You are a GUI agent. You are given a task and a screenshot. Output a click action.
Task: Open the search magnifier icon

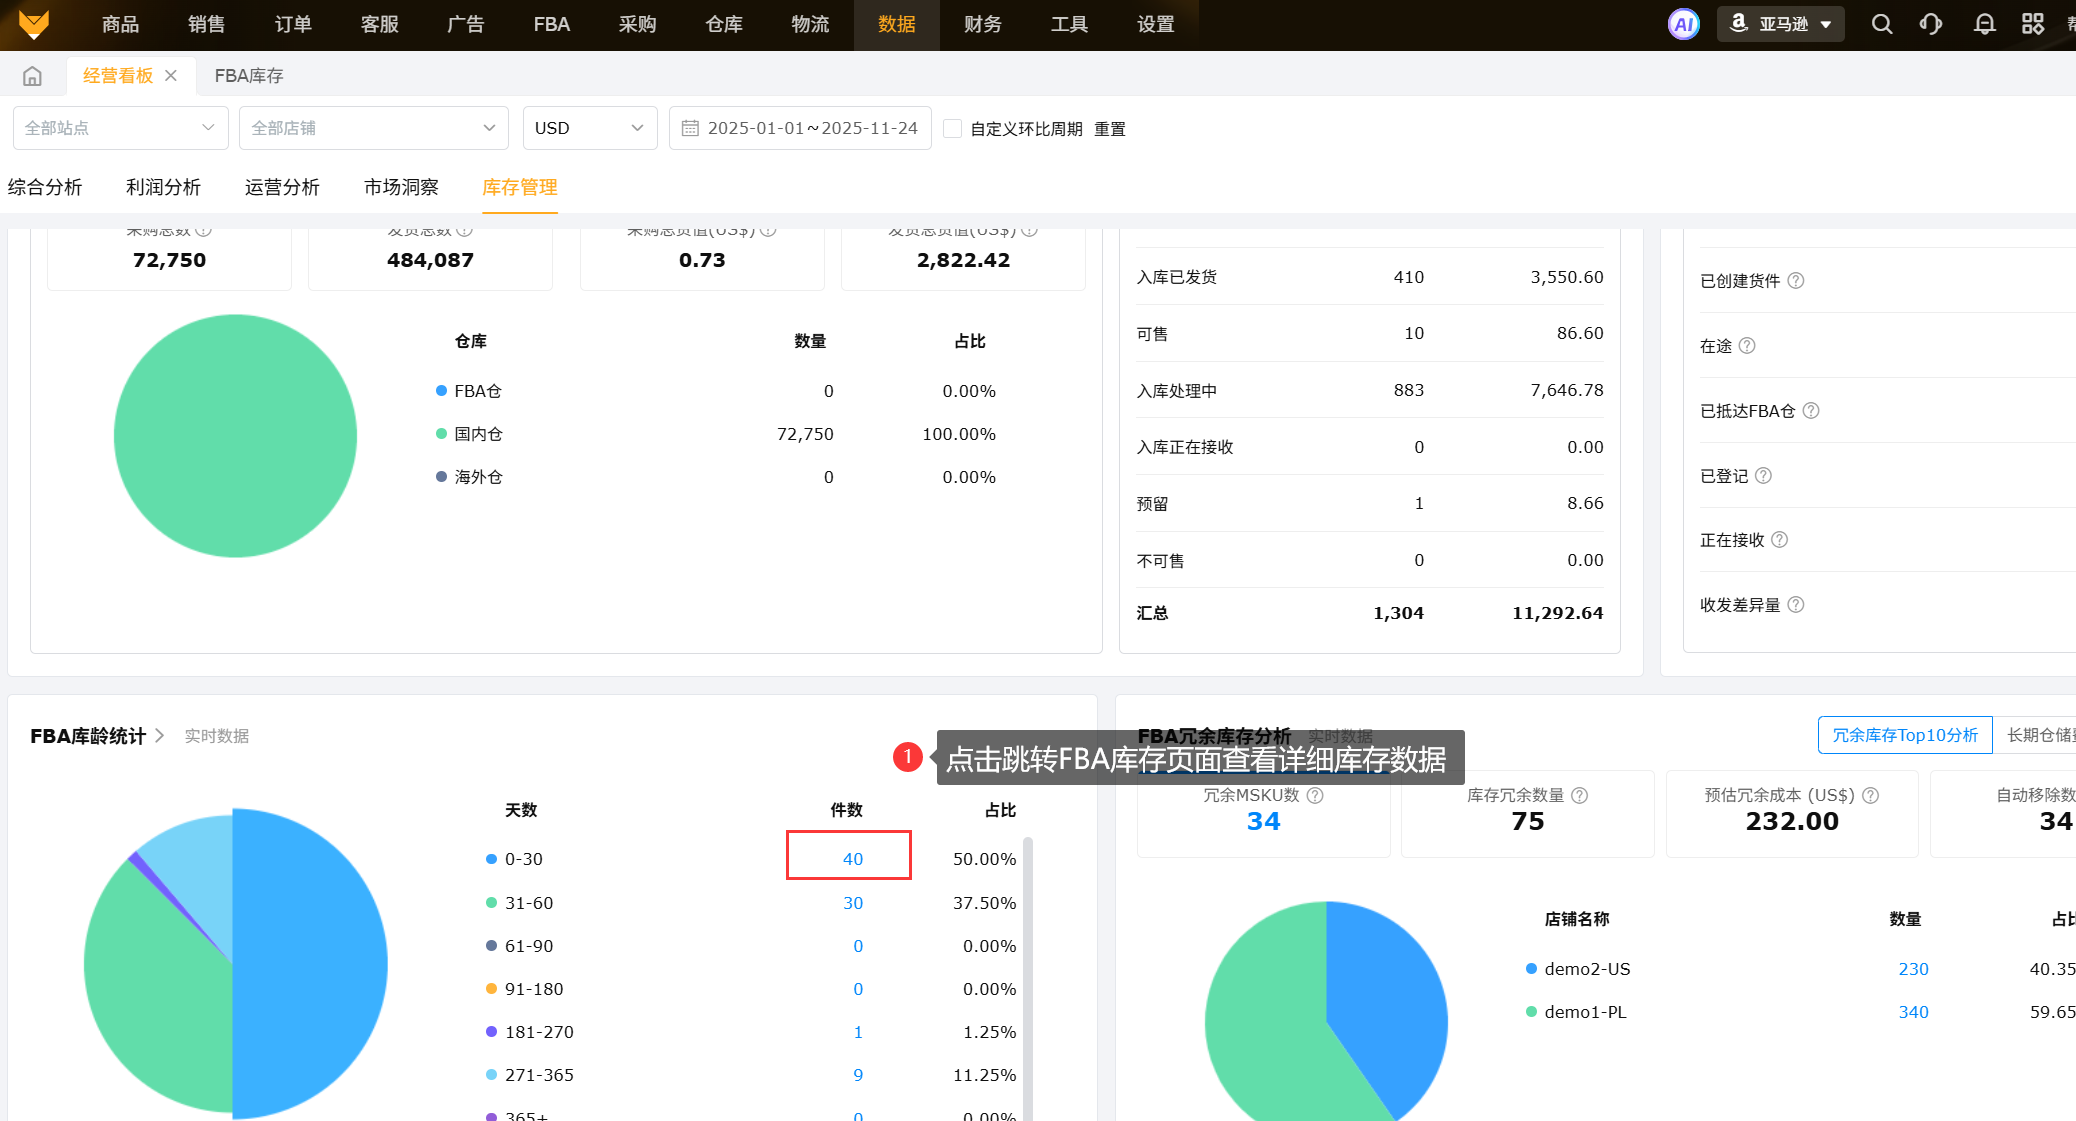pyautogui.click(x=1881, y=24)
